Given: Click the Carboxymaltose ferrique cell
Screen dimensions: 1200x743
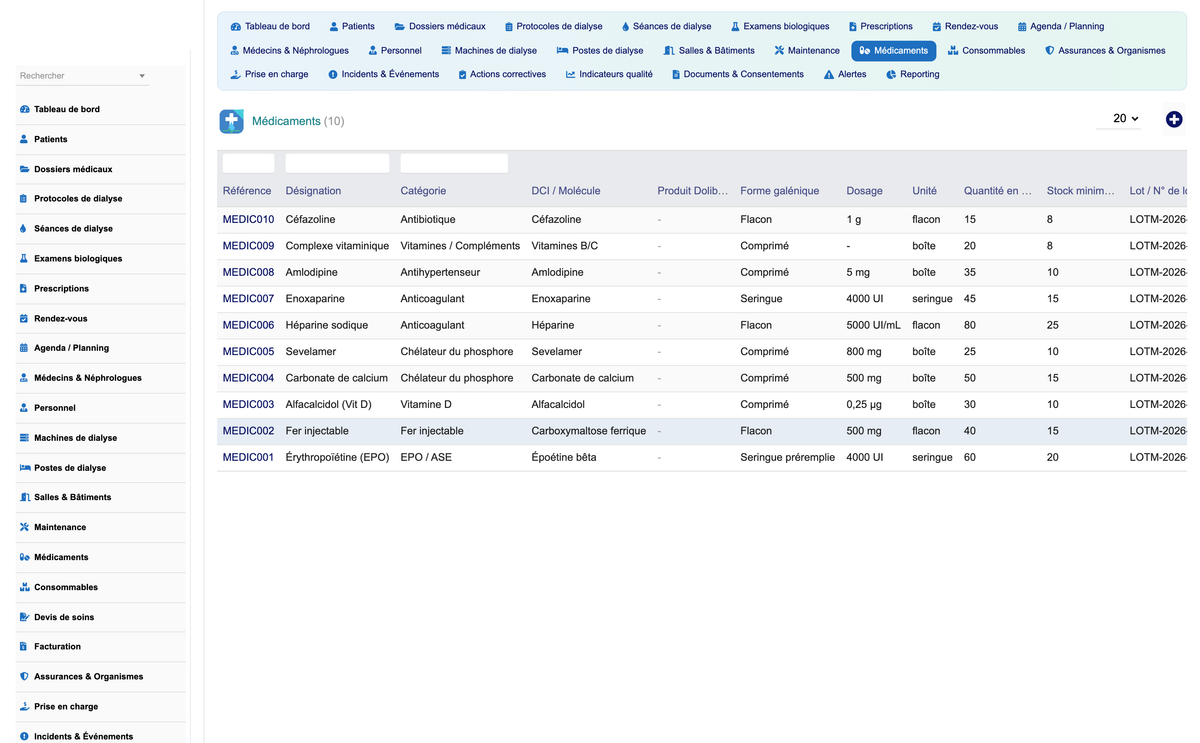Looking at the screenshot, I should pyautogui.click(x=589, y=431).
